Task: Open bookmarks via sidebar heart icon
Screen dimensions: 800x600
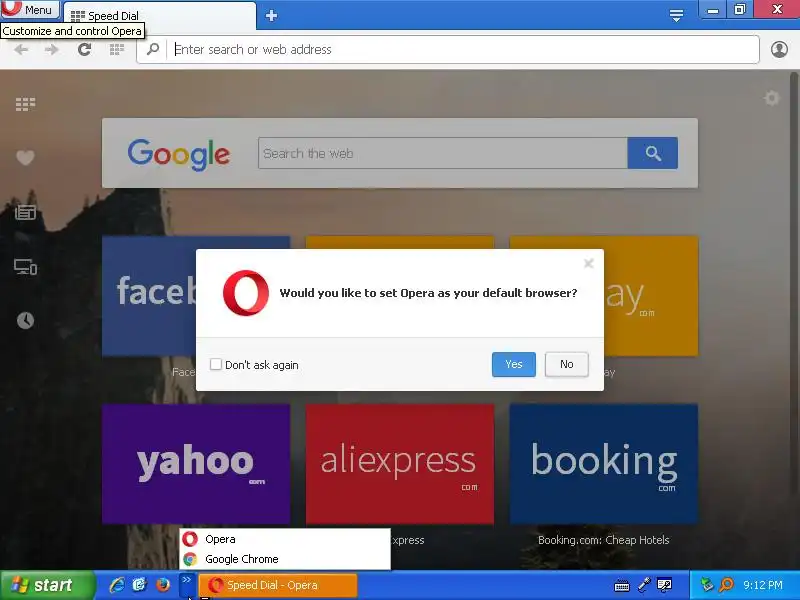Action: point(26,158)
